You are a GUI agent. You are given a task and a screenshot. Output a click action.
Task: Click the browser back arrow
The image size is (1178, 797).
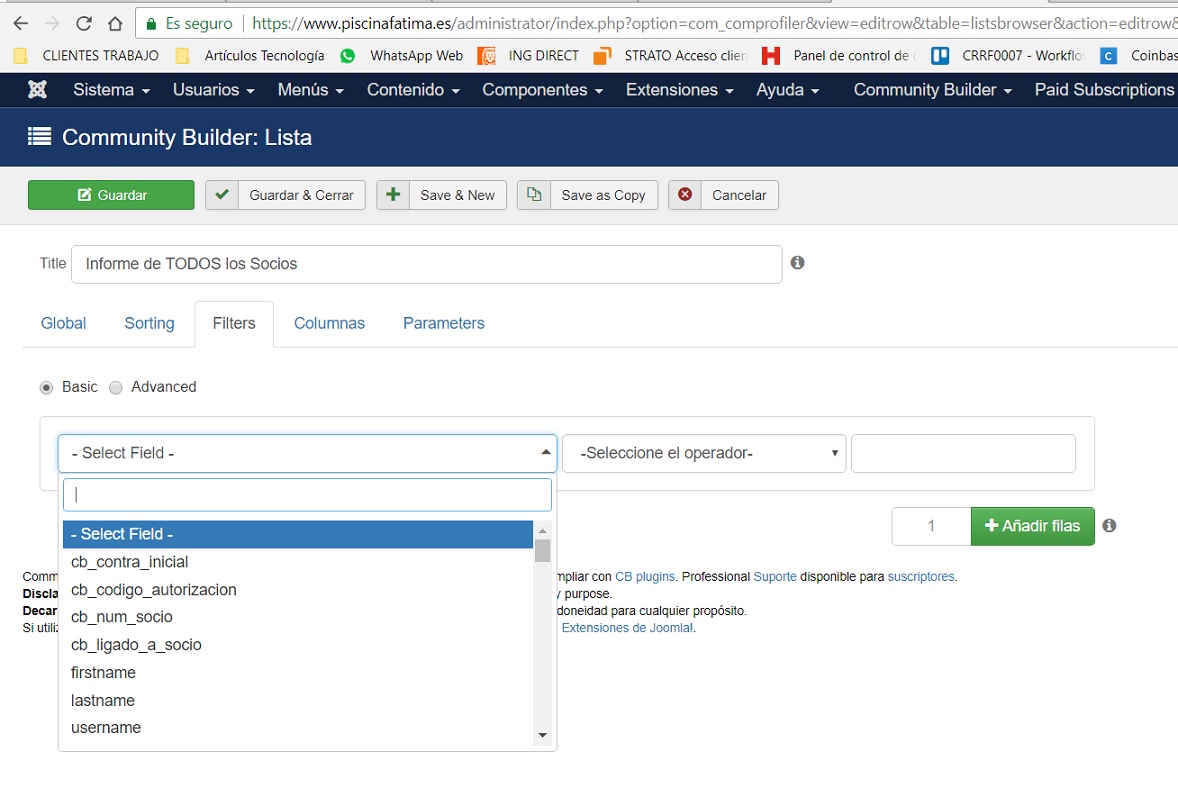(x=20, y=23)
